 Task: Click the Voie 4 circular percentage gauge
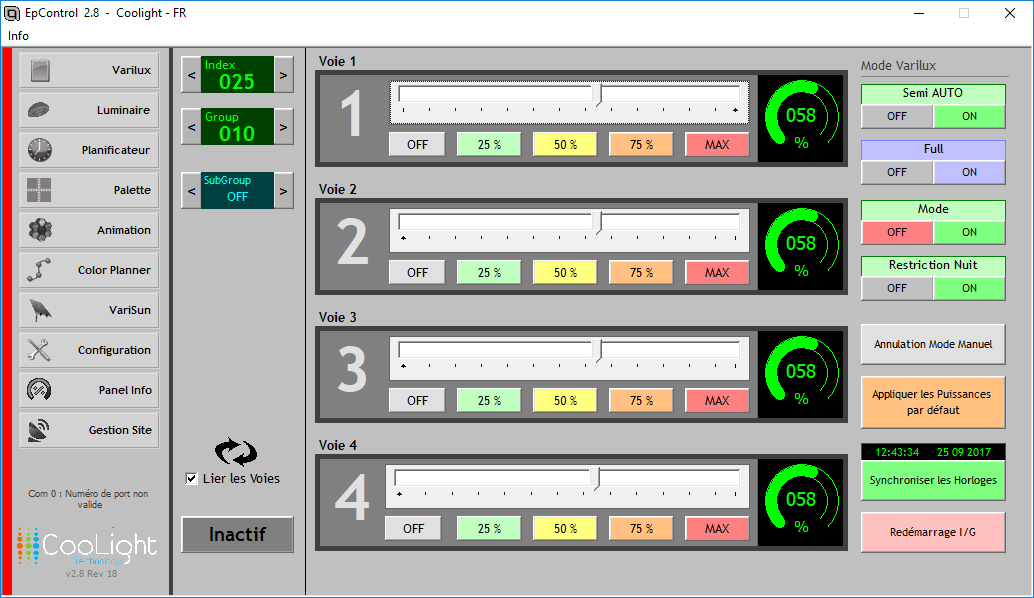coord(801,502)
